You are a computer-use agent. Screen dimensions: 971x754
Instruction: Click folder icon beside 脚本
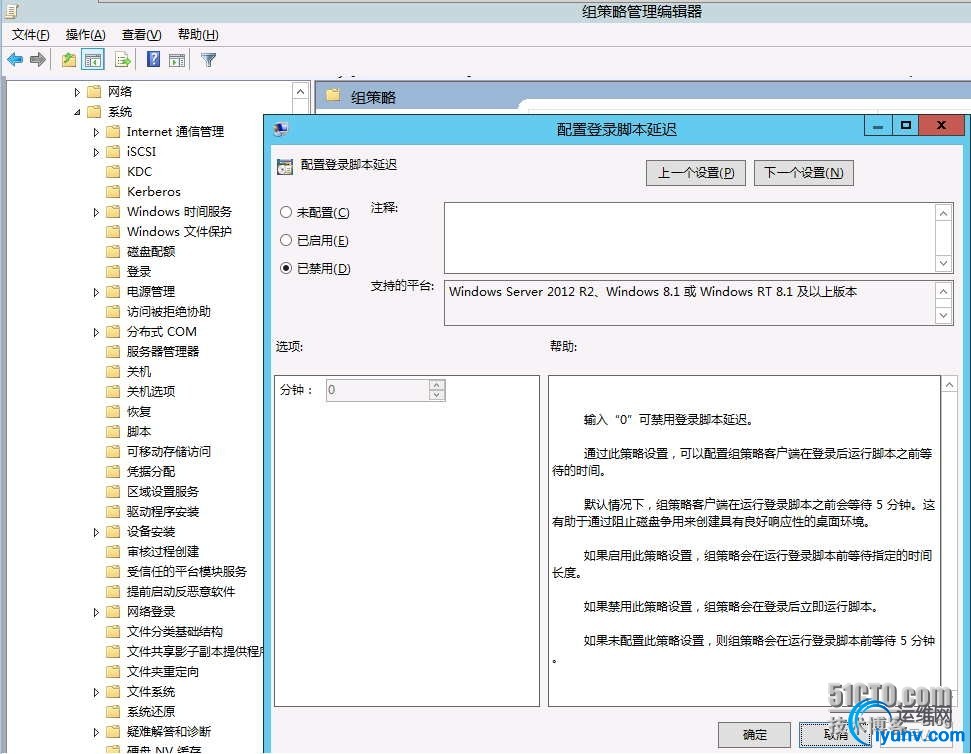tap(113, 431)
